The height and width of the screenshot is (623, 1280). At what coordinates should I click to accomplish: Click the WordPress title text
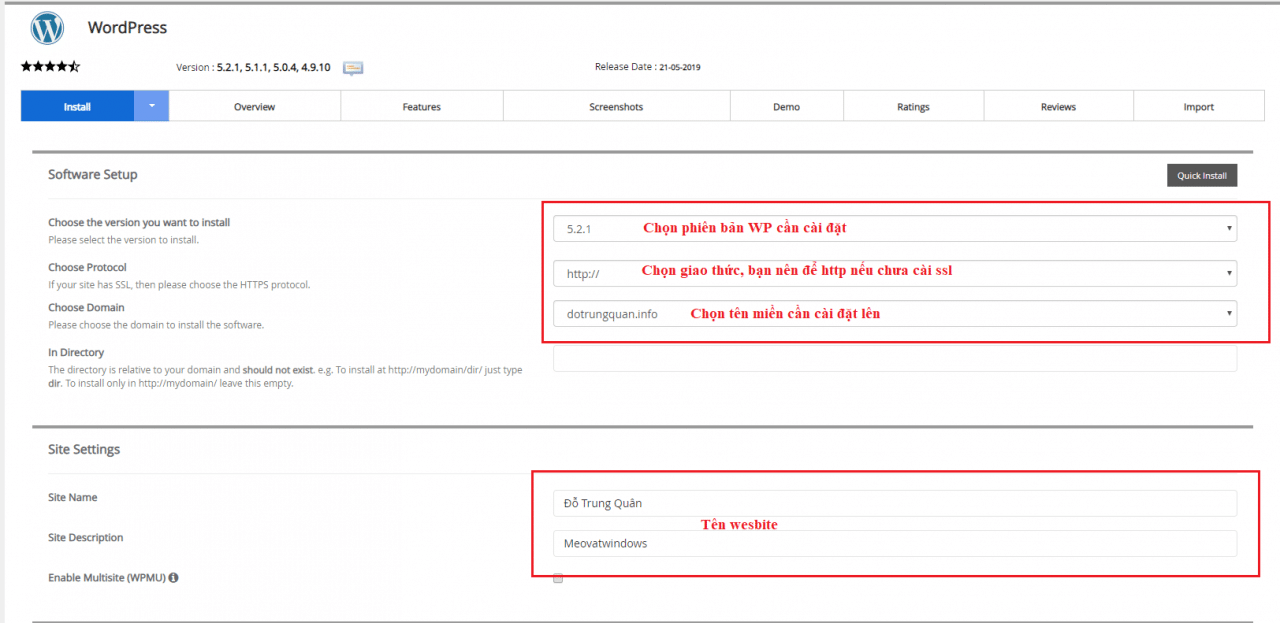tap(128, 27)
